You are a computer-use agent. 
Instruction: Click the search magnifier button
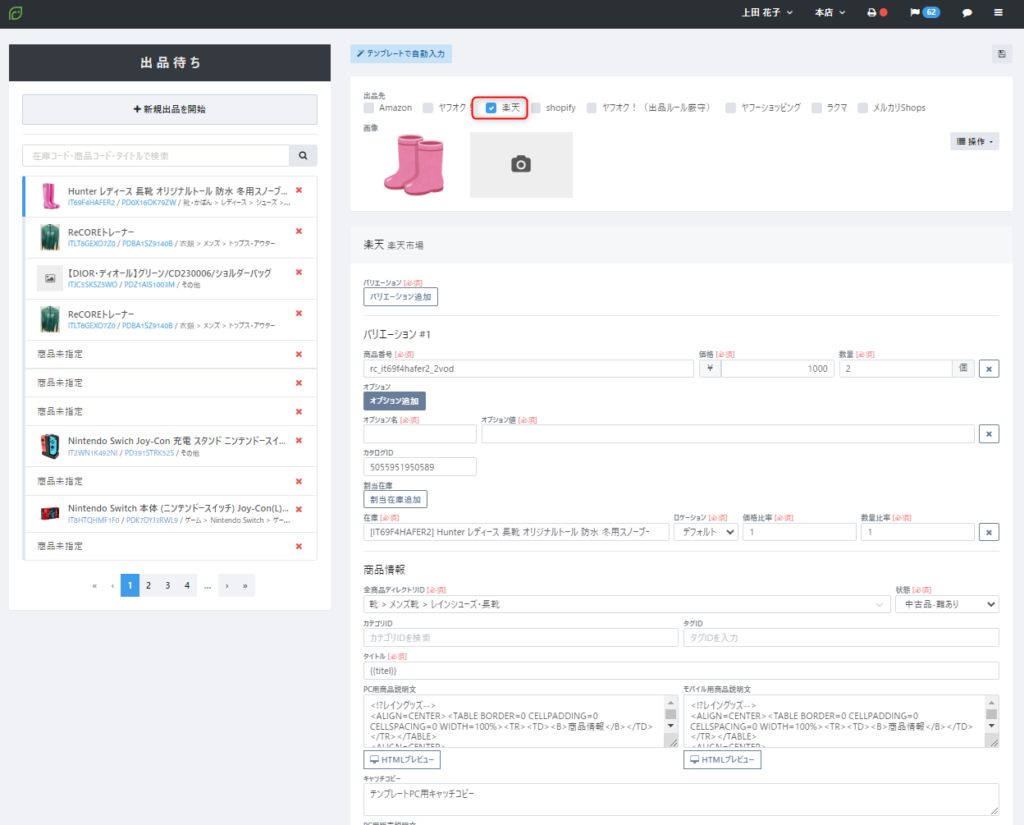tap(303, 155)
